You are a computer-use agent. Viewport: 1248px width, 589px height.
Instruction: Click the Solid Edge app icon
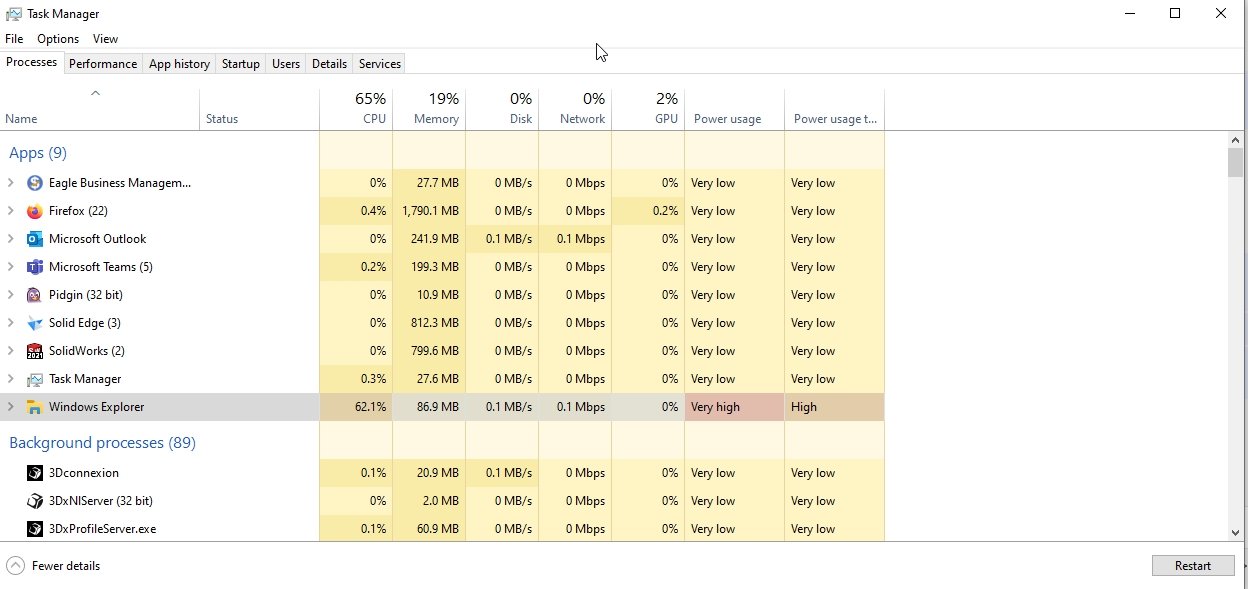pyautogui.click(x=35, y=323)
